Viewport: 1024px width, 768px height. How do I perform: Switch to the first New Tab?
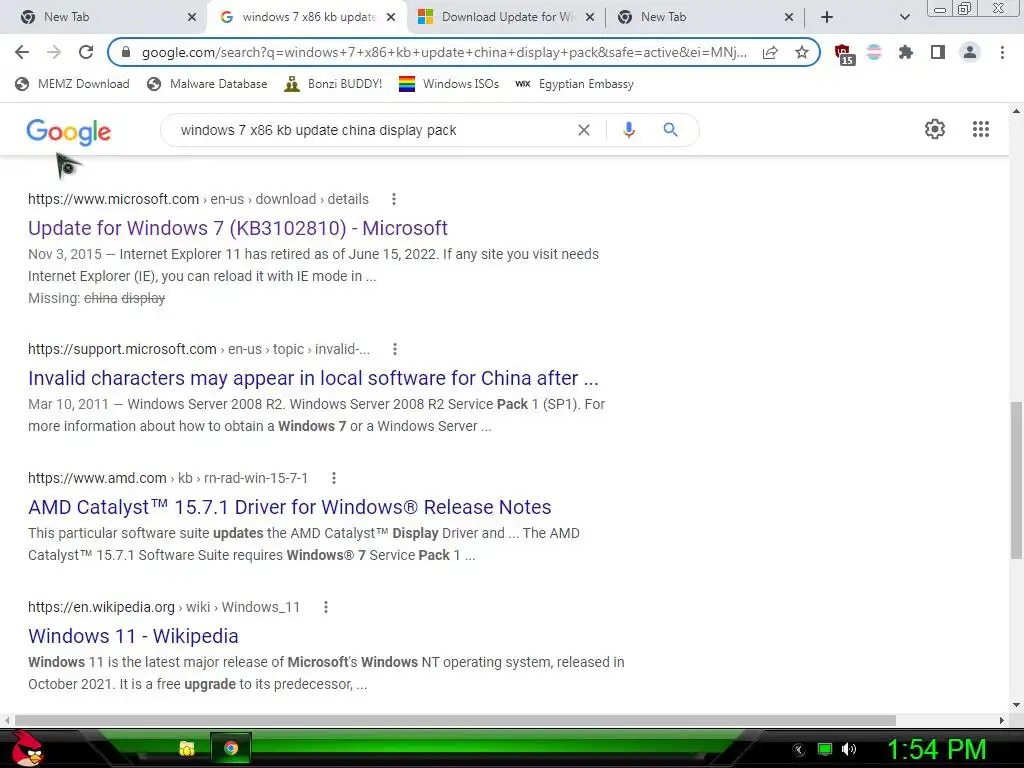coord(104,18)
